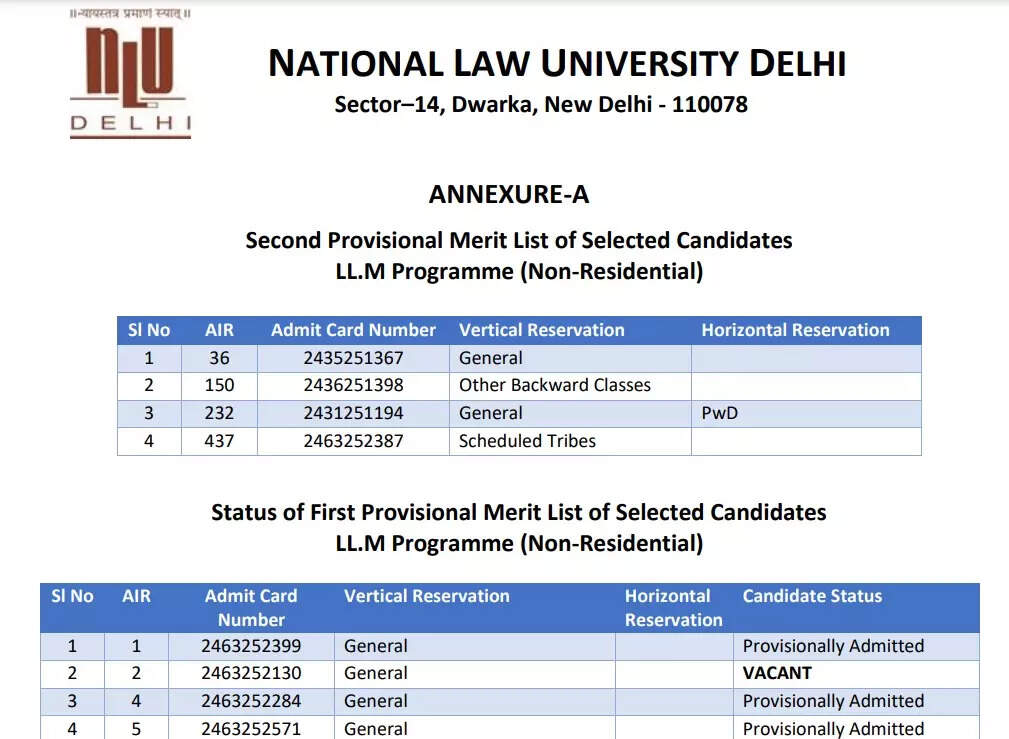
Task: Click admit card number 2431251194
Action: click(353, 413)
